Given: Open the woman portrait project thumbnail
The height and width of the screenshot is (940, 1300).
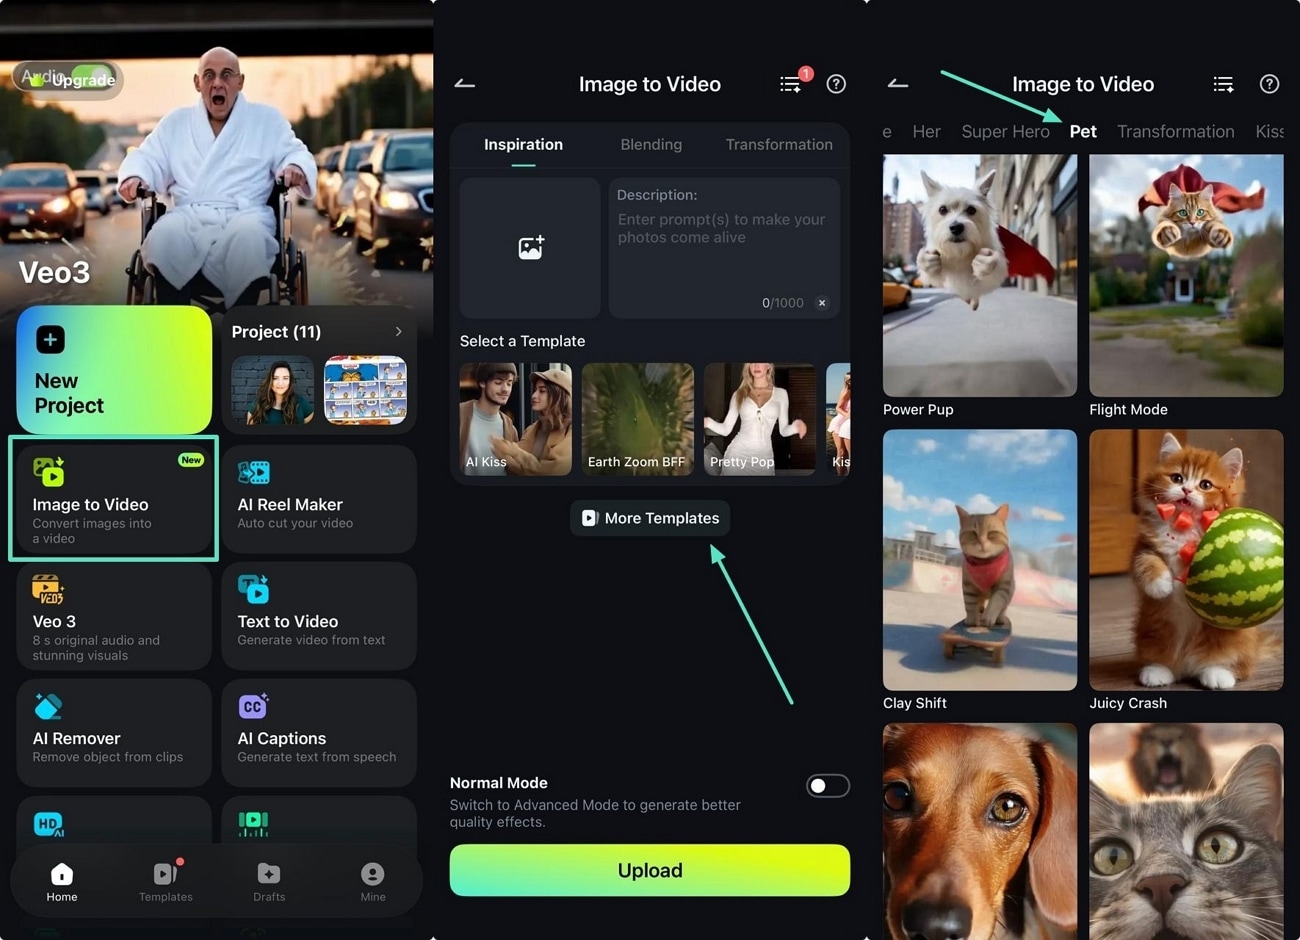Looking at the screenshot, I should (273, 390).
